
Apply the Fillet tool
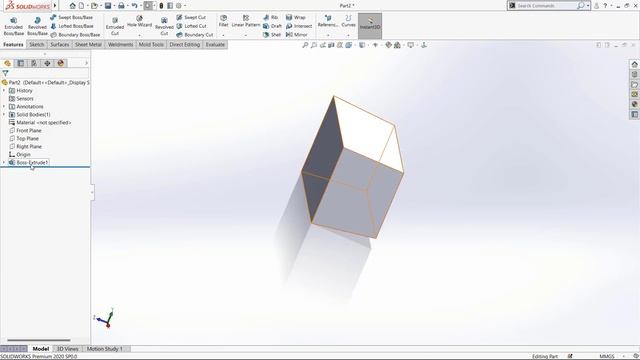(223, 21)
